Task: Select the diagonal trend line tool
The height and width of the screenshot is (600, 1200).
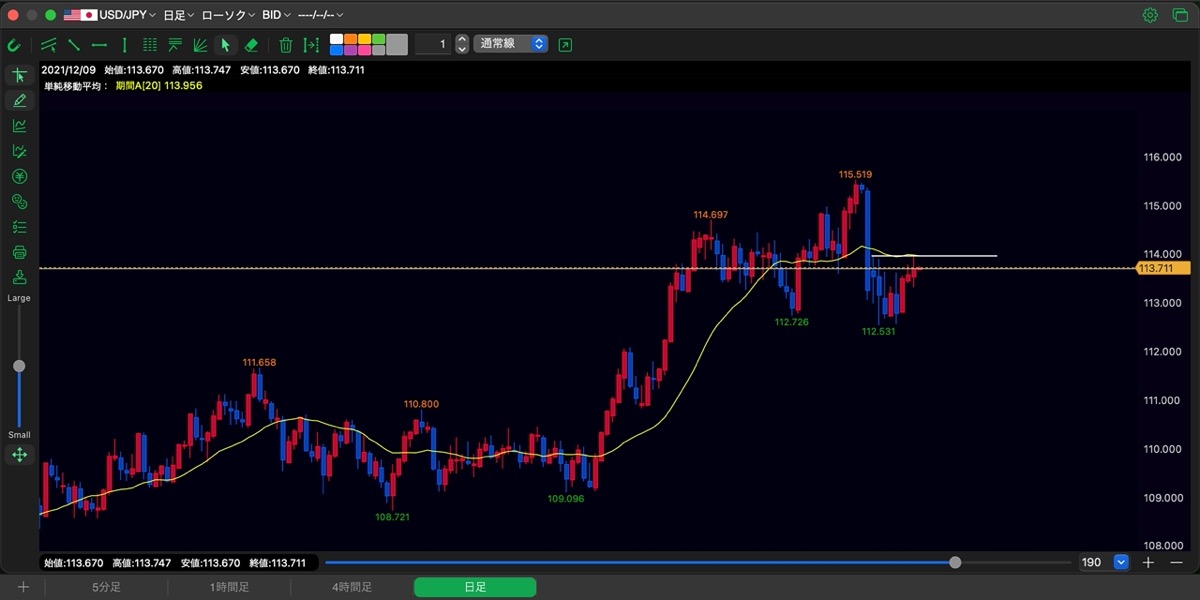Action: (x=74, y=45)
